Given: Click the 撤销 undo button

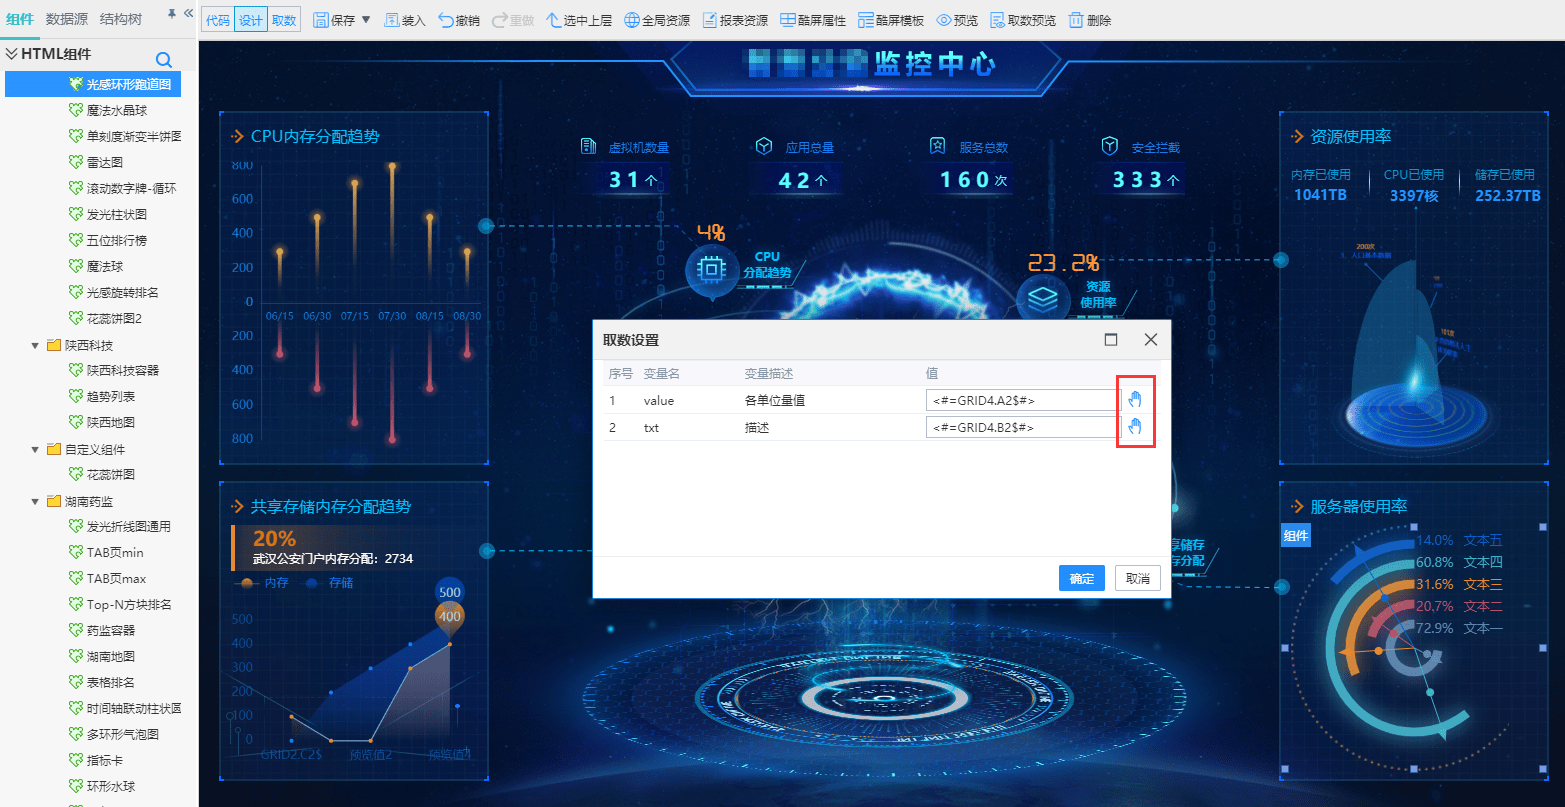Looking at the screenshot, I should (x=459, y=20).
